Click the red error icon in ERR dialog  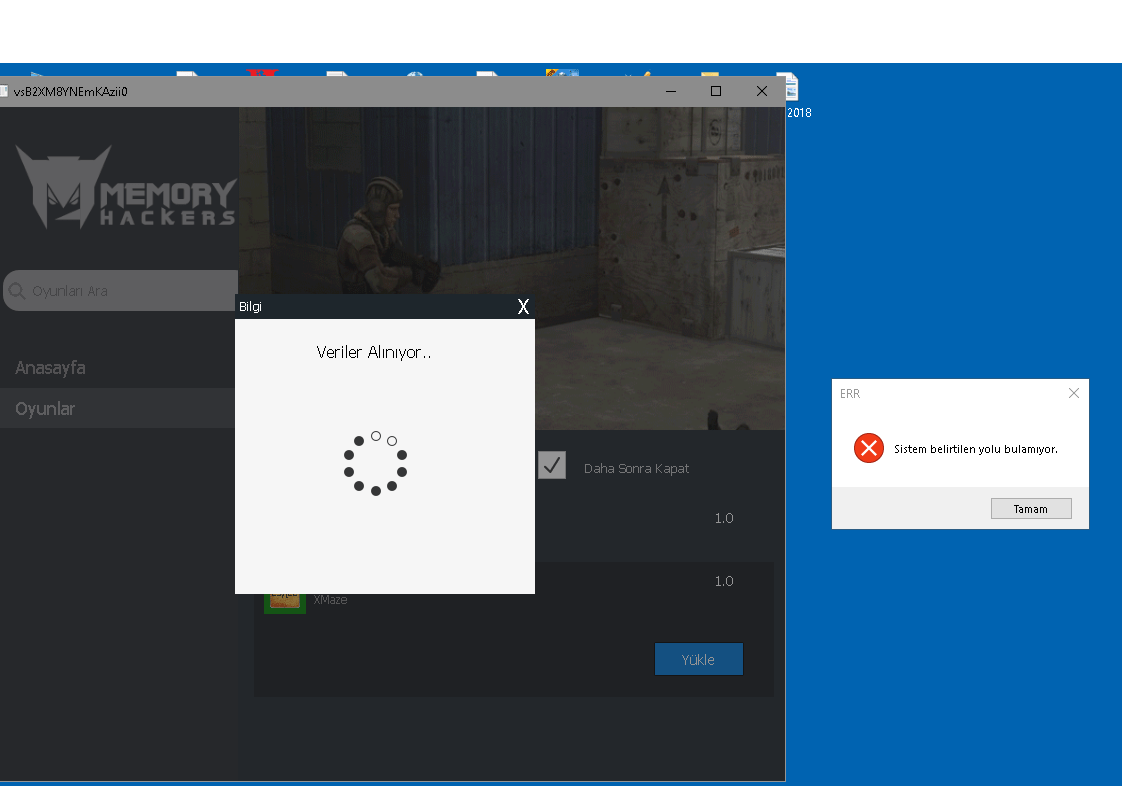coord(869,448)
